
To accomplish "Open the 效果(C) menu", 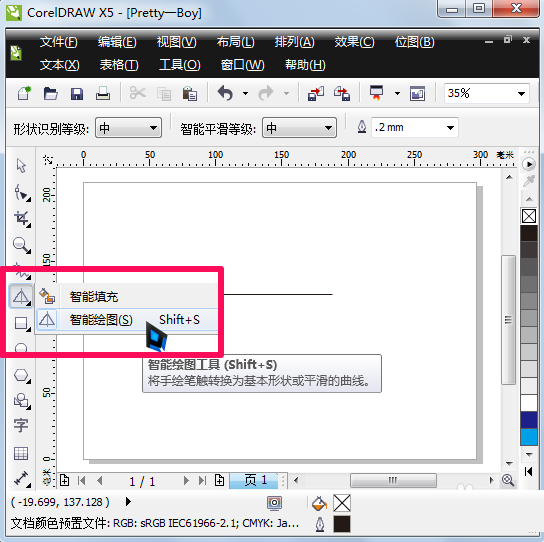I will tap(354, 42).
